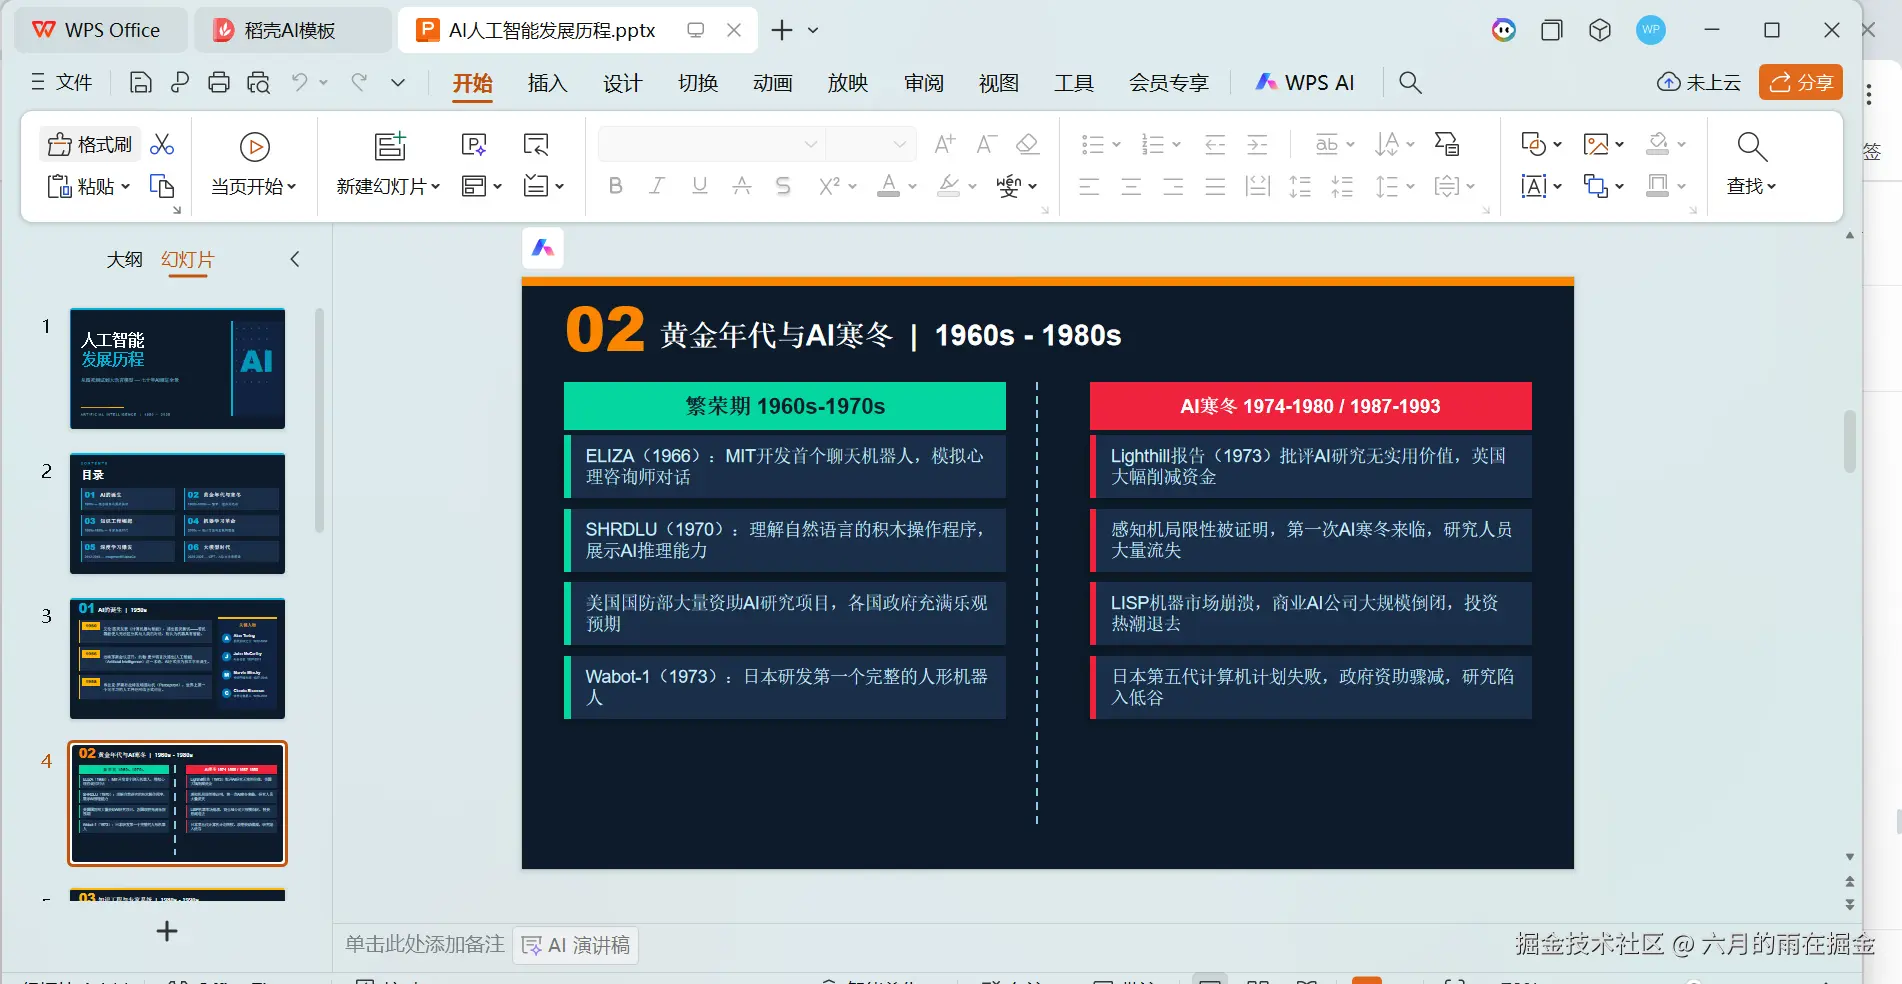This screenshot has width=1902, height=984.
Task: Switch to the 动画 (Animation) tab
Action: click(x=773, y=83)
